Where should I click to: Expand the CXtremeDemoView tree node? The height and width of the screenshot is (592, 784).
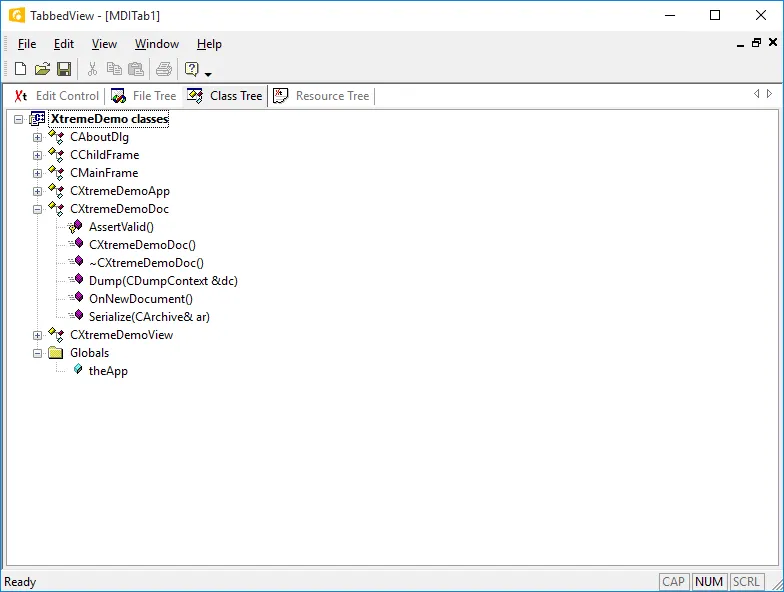(x=38, y=336)
